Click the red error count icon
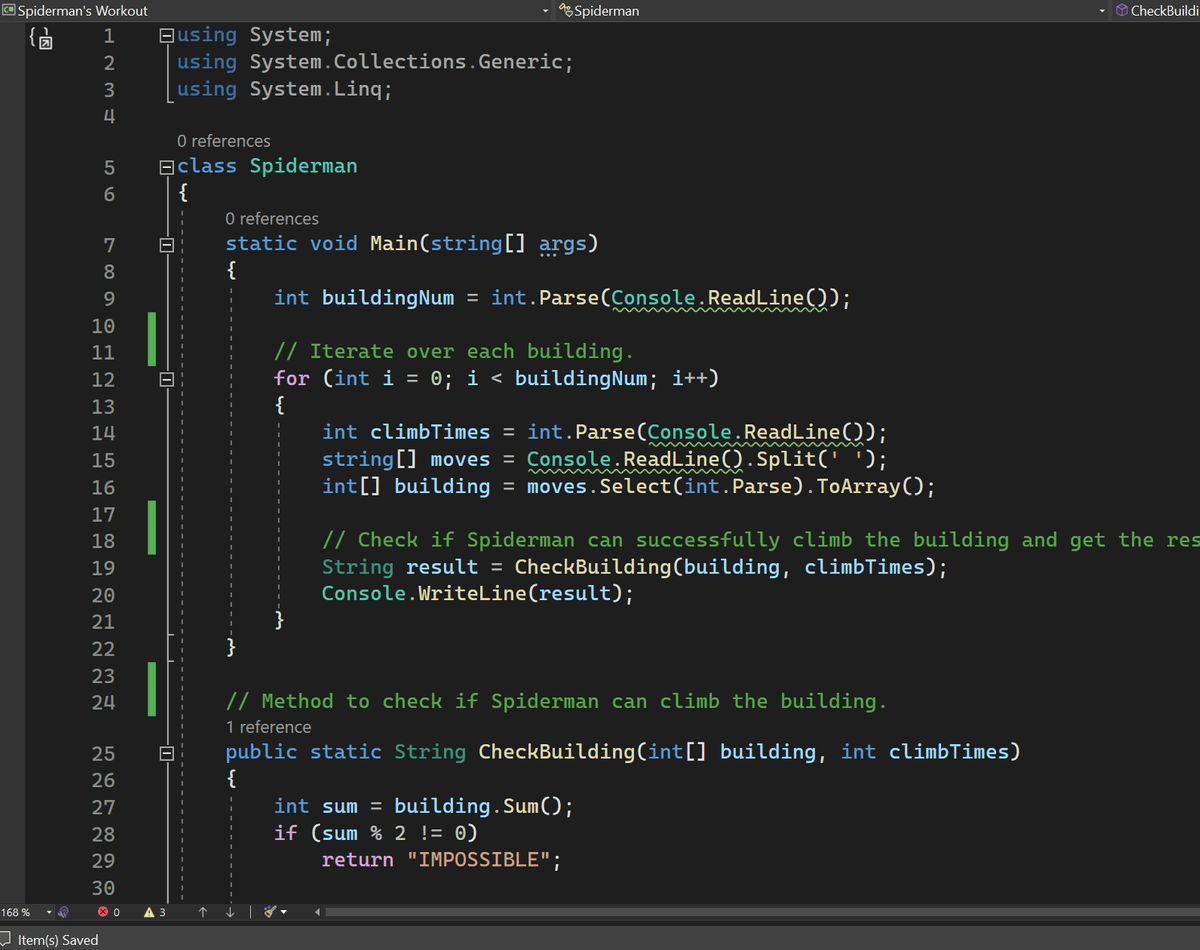Image resolution: width=1200 pixels, height=950 pixels. pos(104,912)
